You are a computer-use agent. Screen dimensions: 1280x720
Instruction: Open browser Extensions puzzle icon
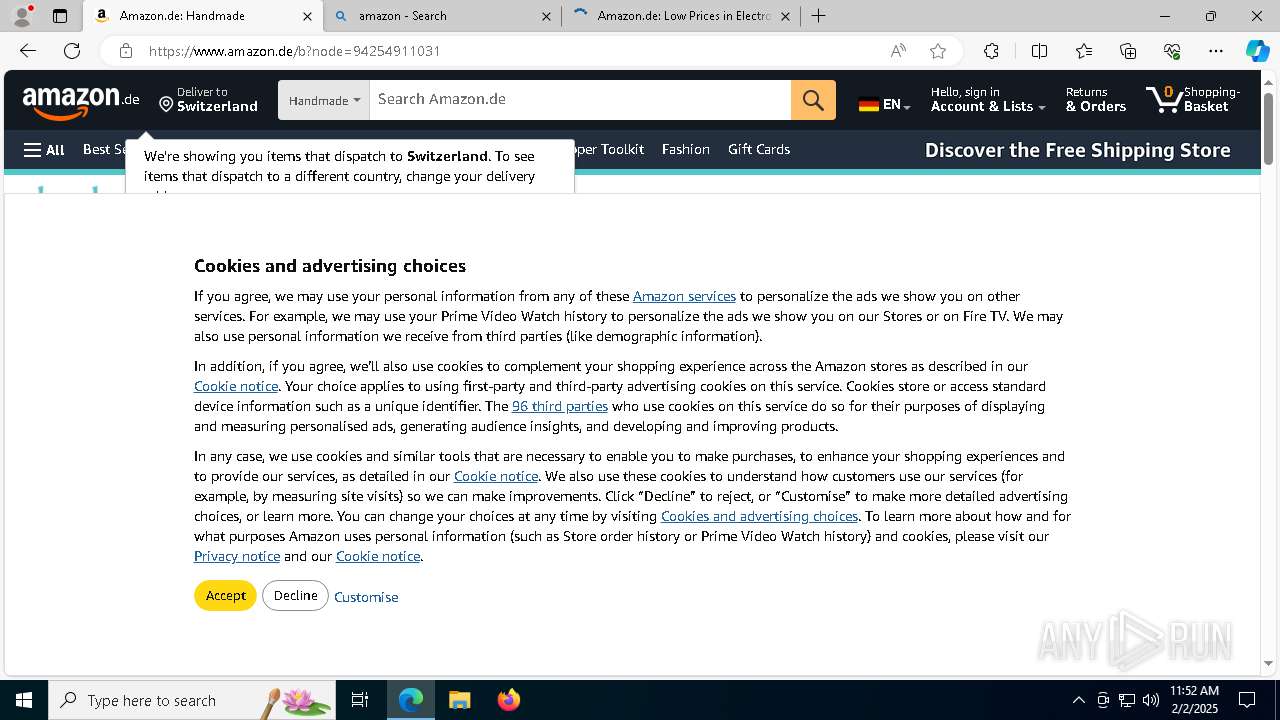[x=991, y=51]
